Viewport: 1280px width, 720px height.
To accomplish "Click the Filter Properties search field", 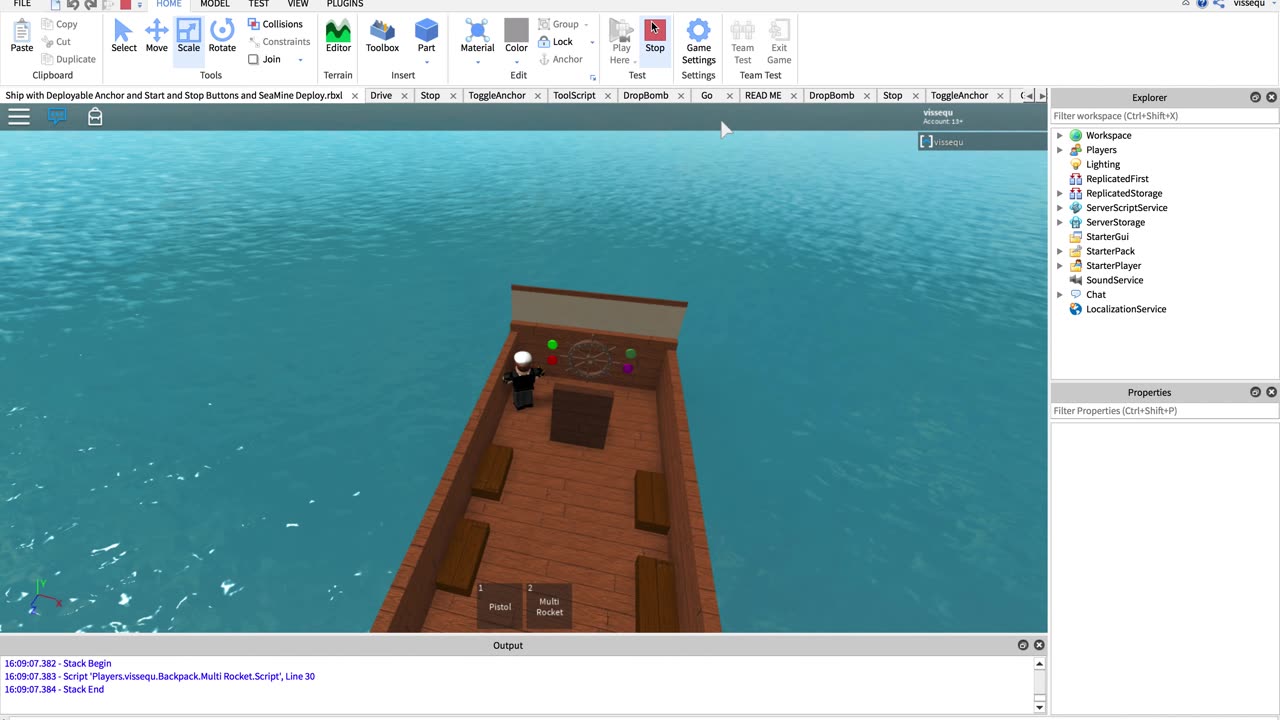I will pyautogui.click(x=1164, y=411).
